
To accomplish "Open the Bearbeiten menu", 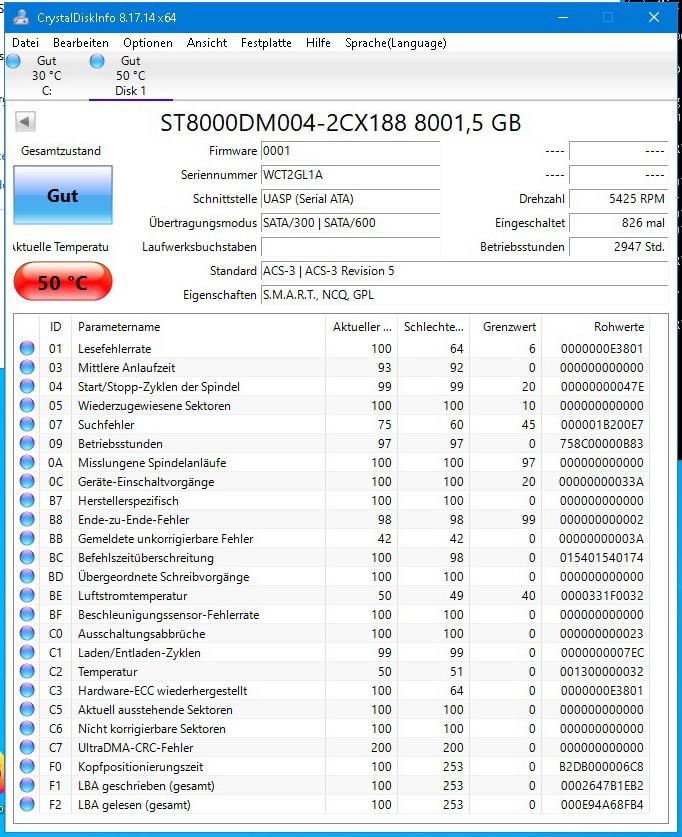I will pyautogui.click(x=81, y=43).
